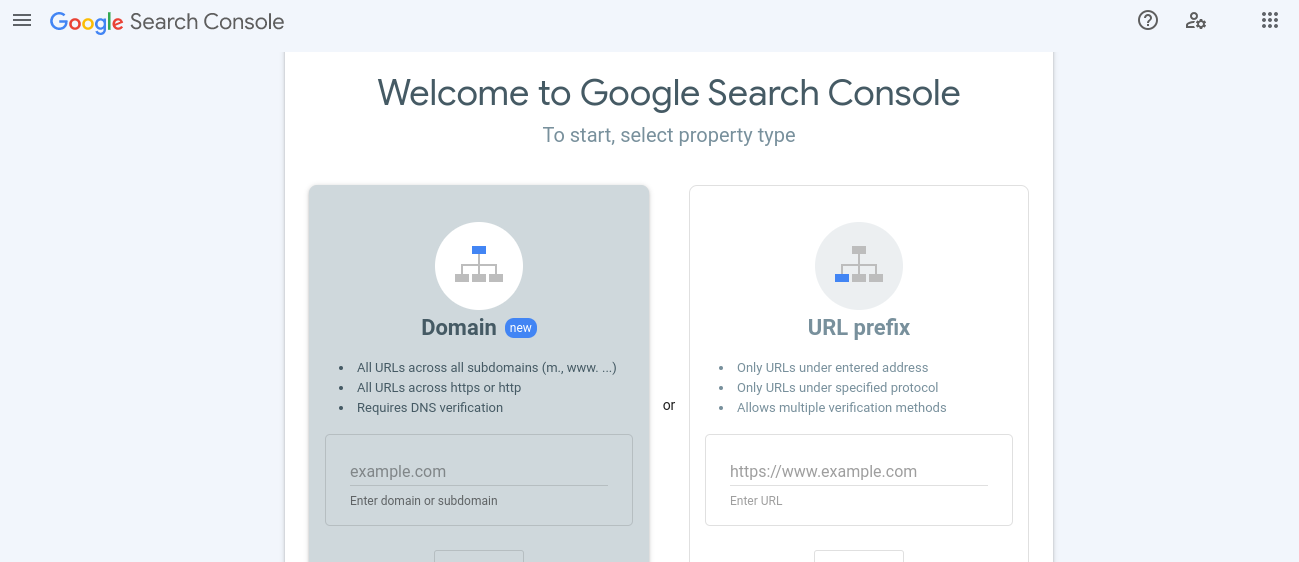Image resolution: width=1299 pixels, height=562 pixels.
Task: Click the "Allows multiple verification methods" bullet text
Action: click(x=841, y=408)
